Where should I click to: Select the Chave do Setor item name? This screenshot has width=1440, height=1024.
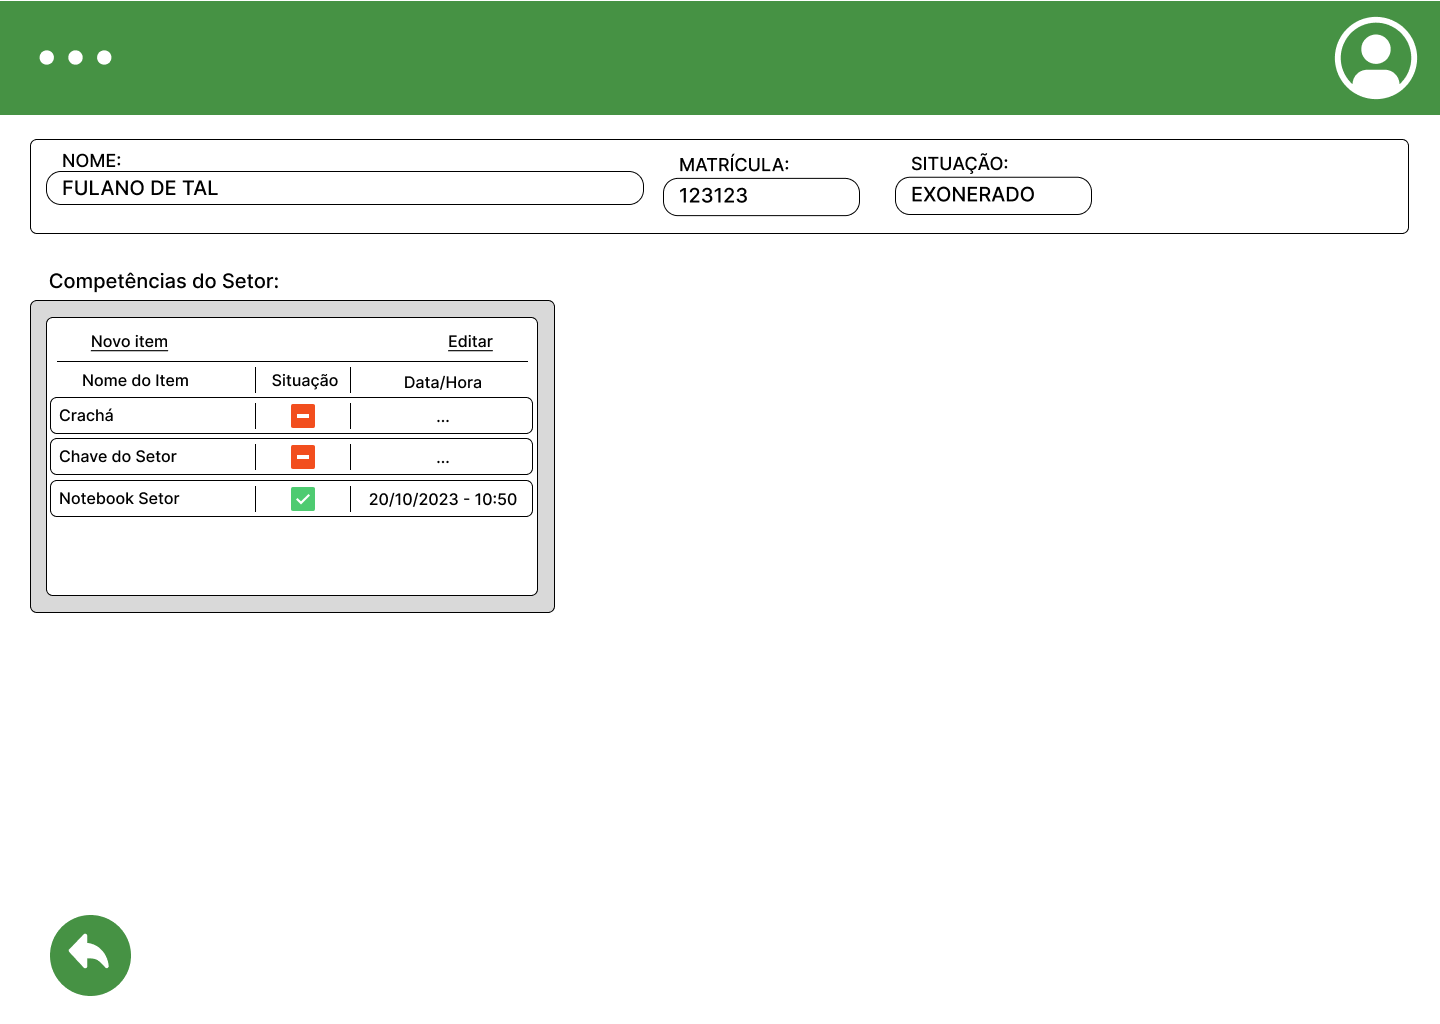click(x=118, y=457)
